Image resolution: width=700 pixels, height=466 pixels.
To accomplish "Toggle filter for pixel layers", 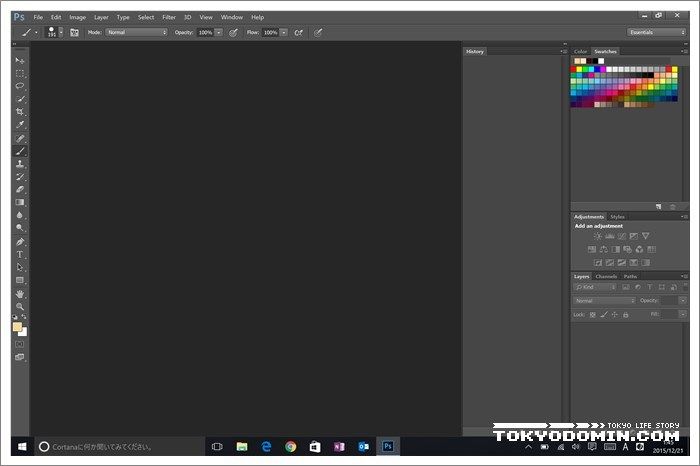I will (626, 287).
